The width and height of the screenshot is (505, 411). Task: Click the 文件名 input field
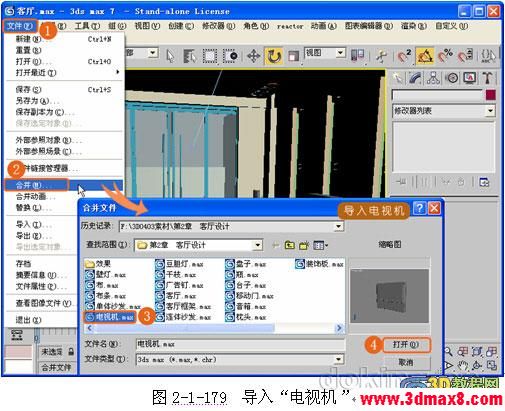pyautogui.click(x=240, y=344)
